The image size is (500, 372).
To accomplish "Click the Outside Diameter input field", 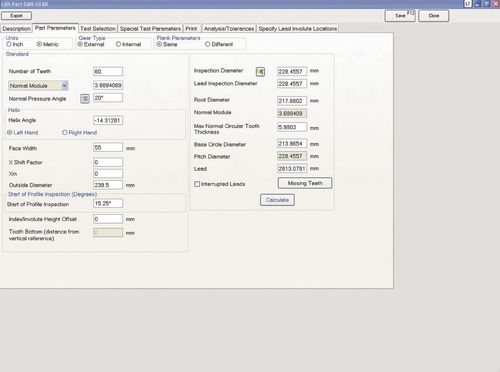I will click(108, 185).
